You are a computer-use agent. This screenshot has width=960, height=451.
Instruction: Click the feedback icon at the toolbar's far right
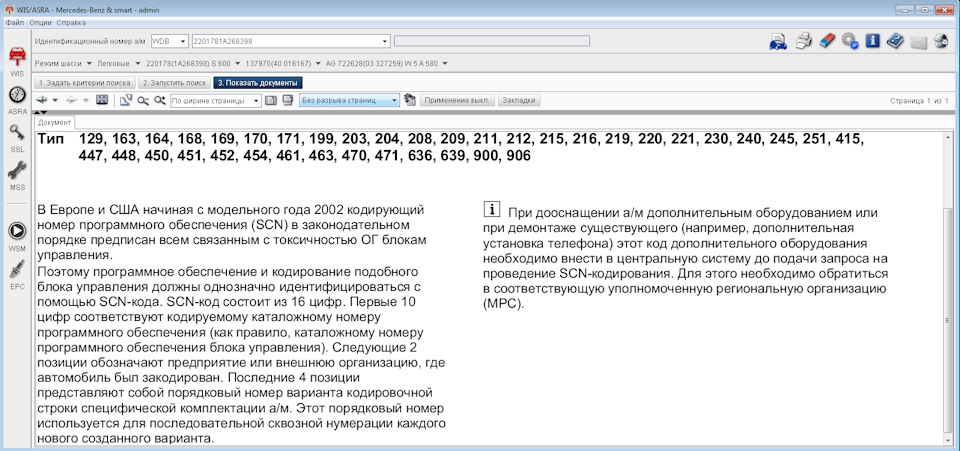[941, 42]
